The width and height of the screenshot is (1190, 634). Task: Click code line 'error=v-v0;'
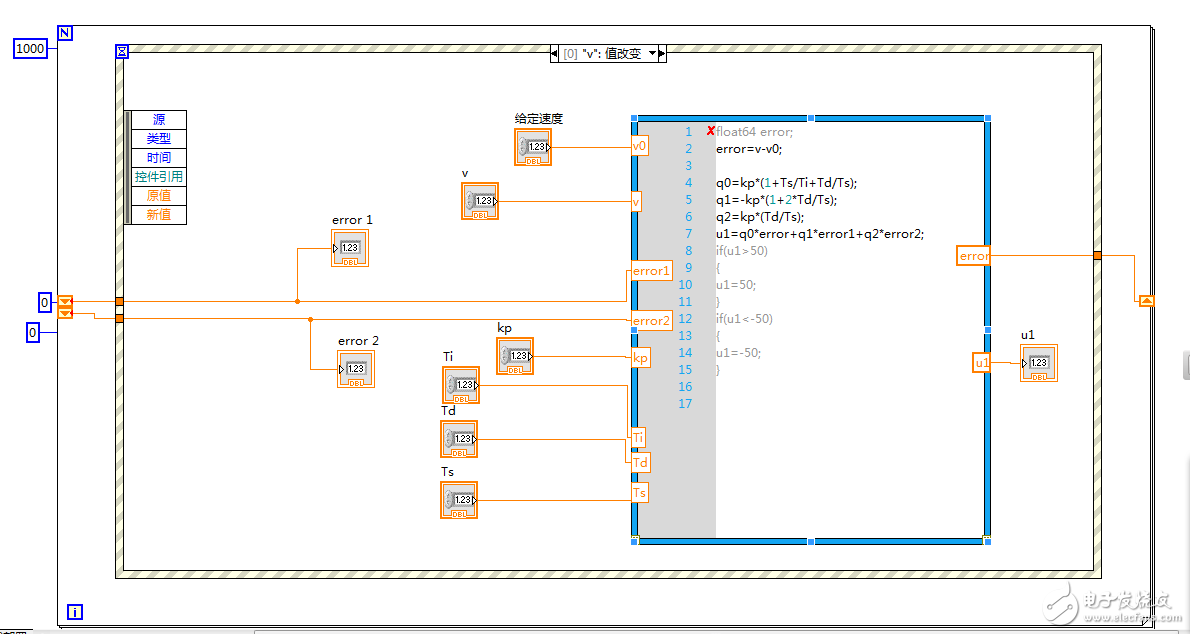point(749,149)
